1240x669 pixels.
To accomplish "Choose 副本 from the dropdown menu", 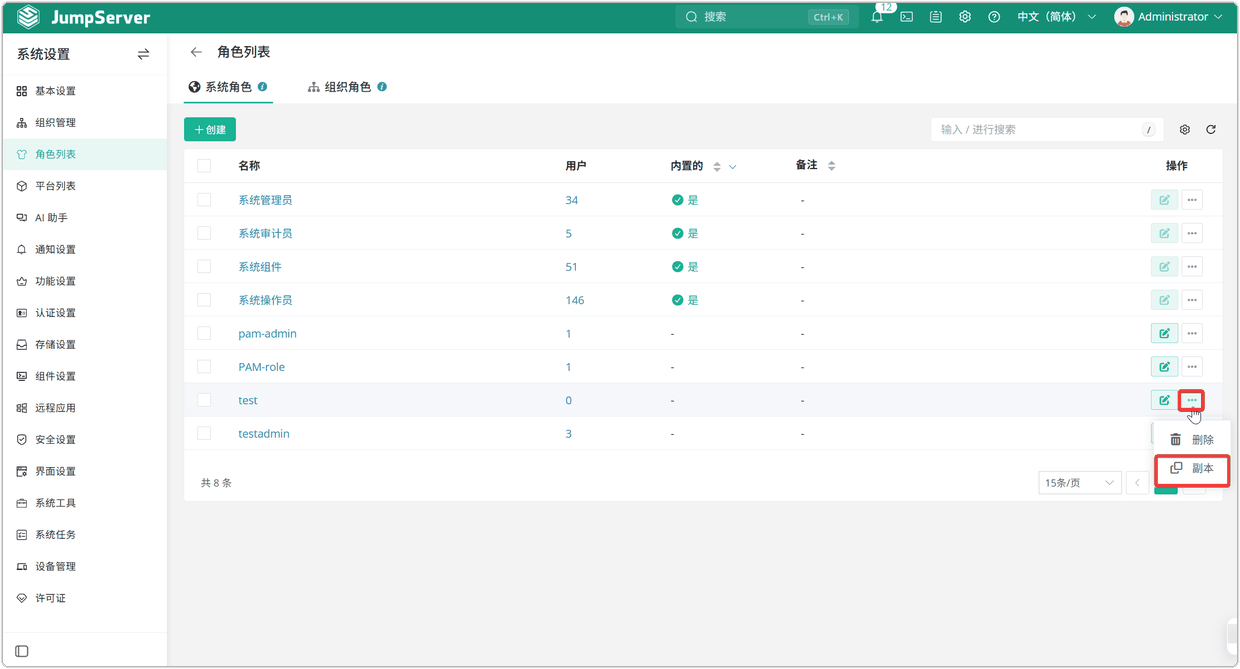I will [x=1192, y=468].
